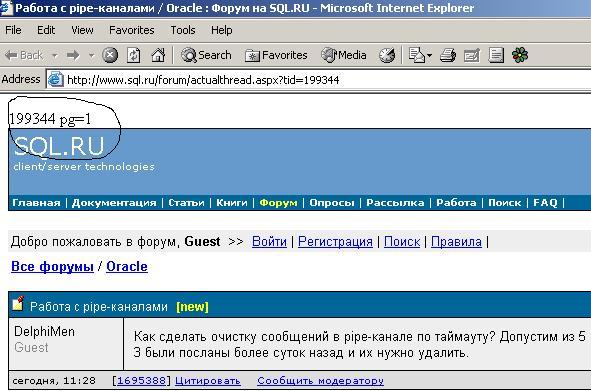Open the Media toolbar button
The height and width of the screenshot is (391, 591).
point(344,55)
